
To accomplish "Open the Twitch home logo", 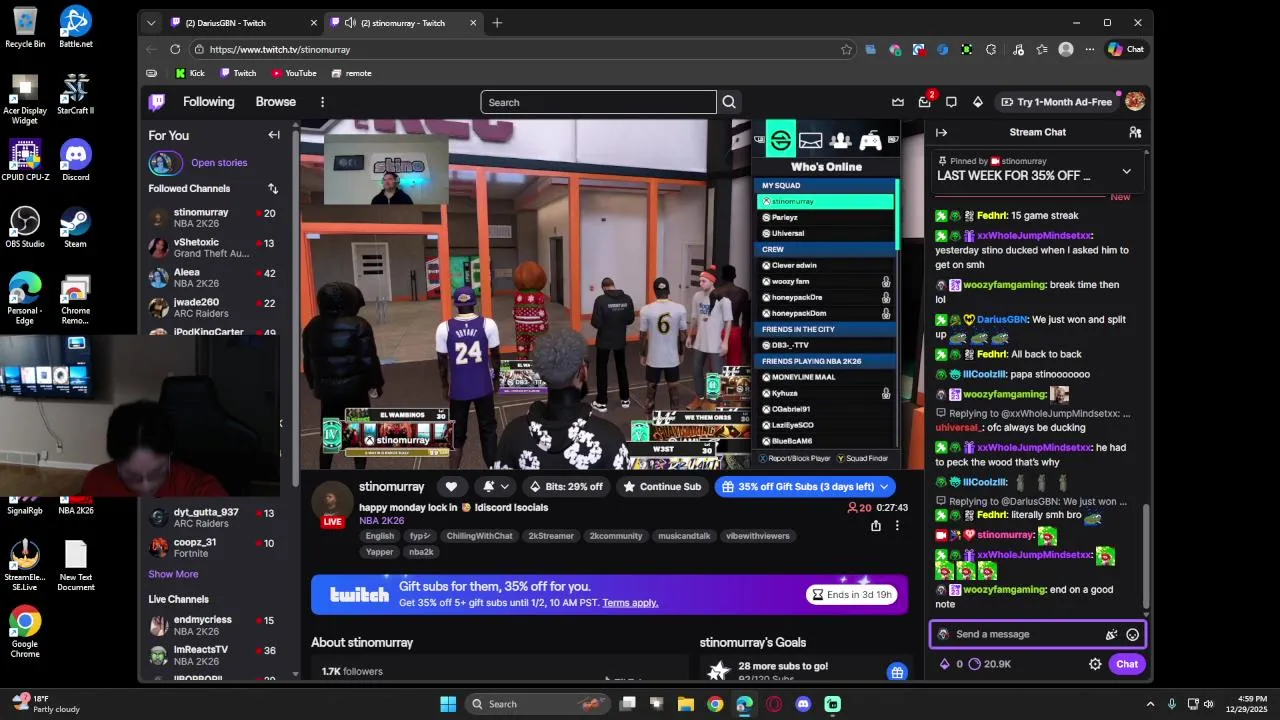I will tap(157, 102).
